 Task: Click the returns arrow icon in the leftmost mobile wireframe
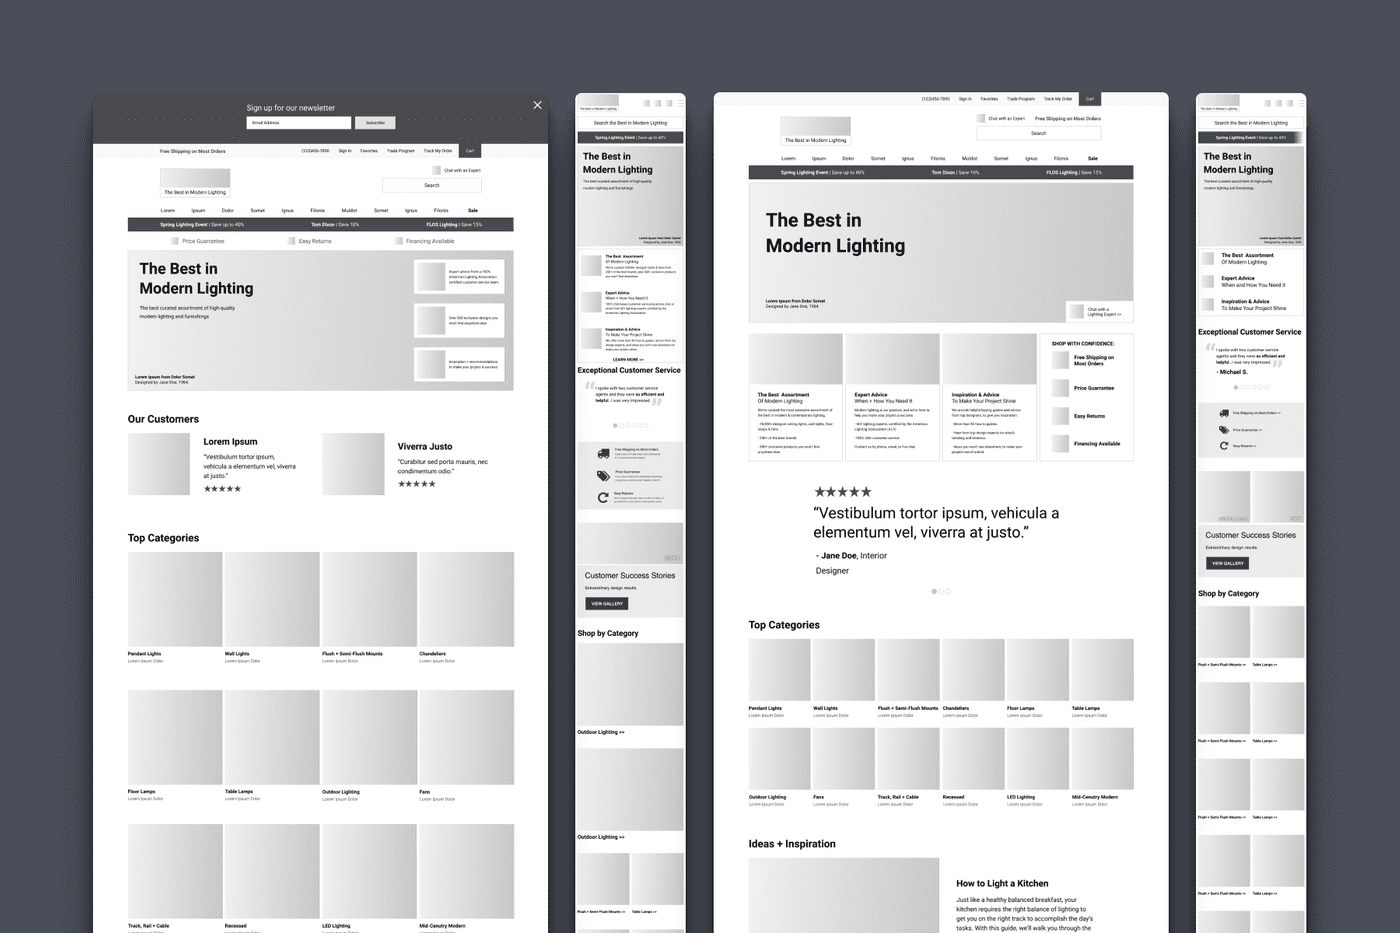603,497
